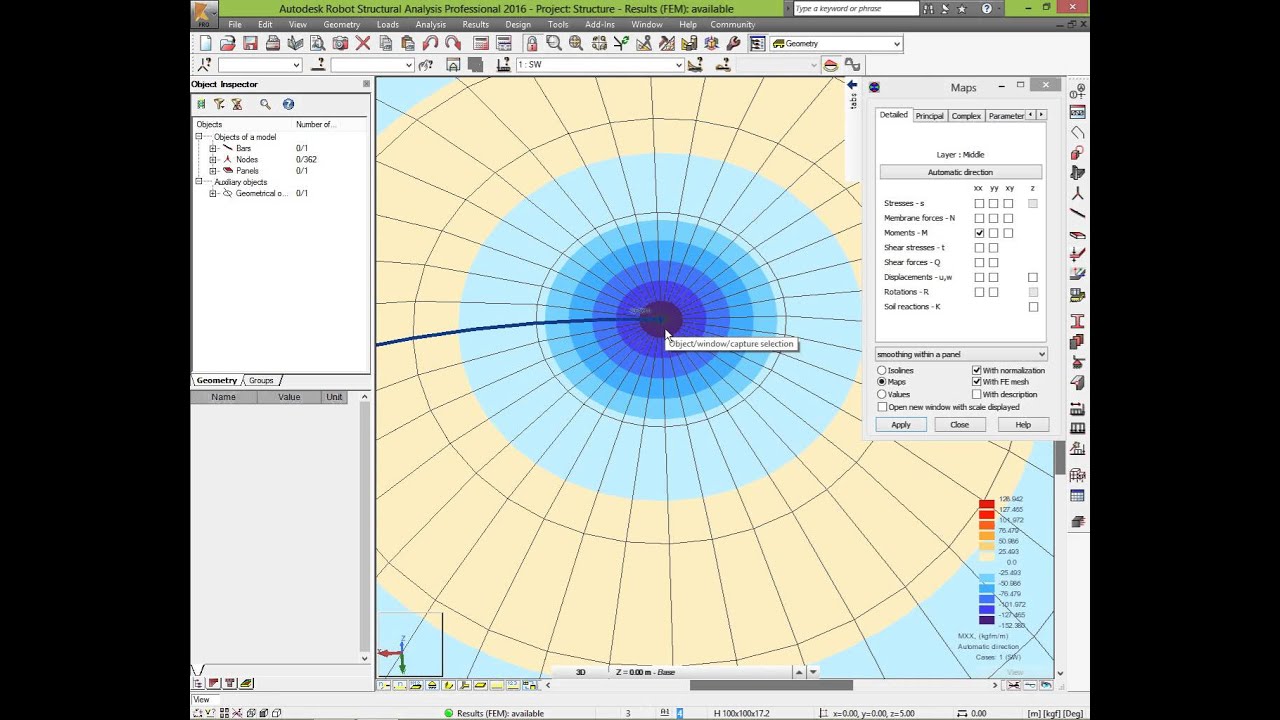
Task: Click the New project icon in the toolbar
Action: pyautogui.click(x=205, y=43)
